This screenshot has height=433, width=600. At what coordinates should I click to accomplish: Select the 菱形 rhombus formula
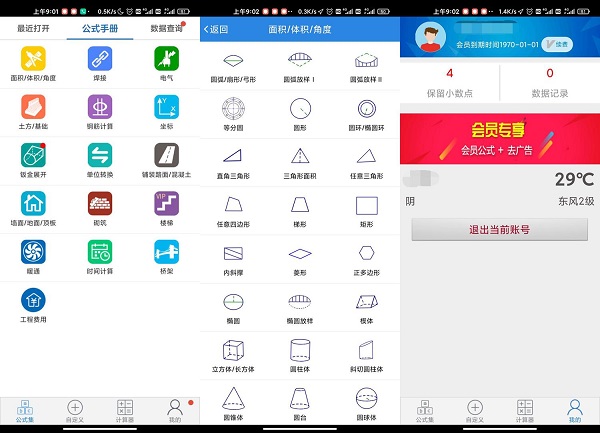tap(300, 260)
